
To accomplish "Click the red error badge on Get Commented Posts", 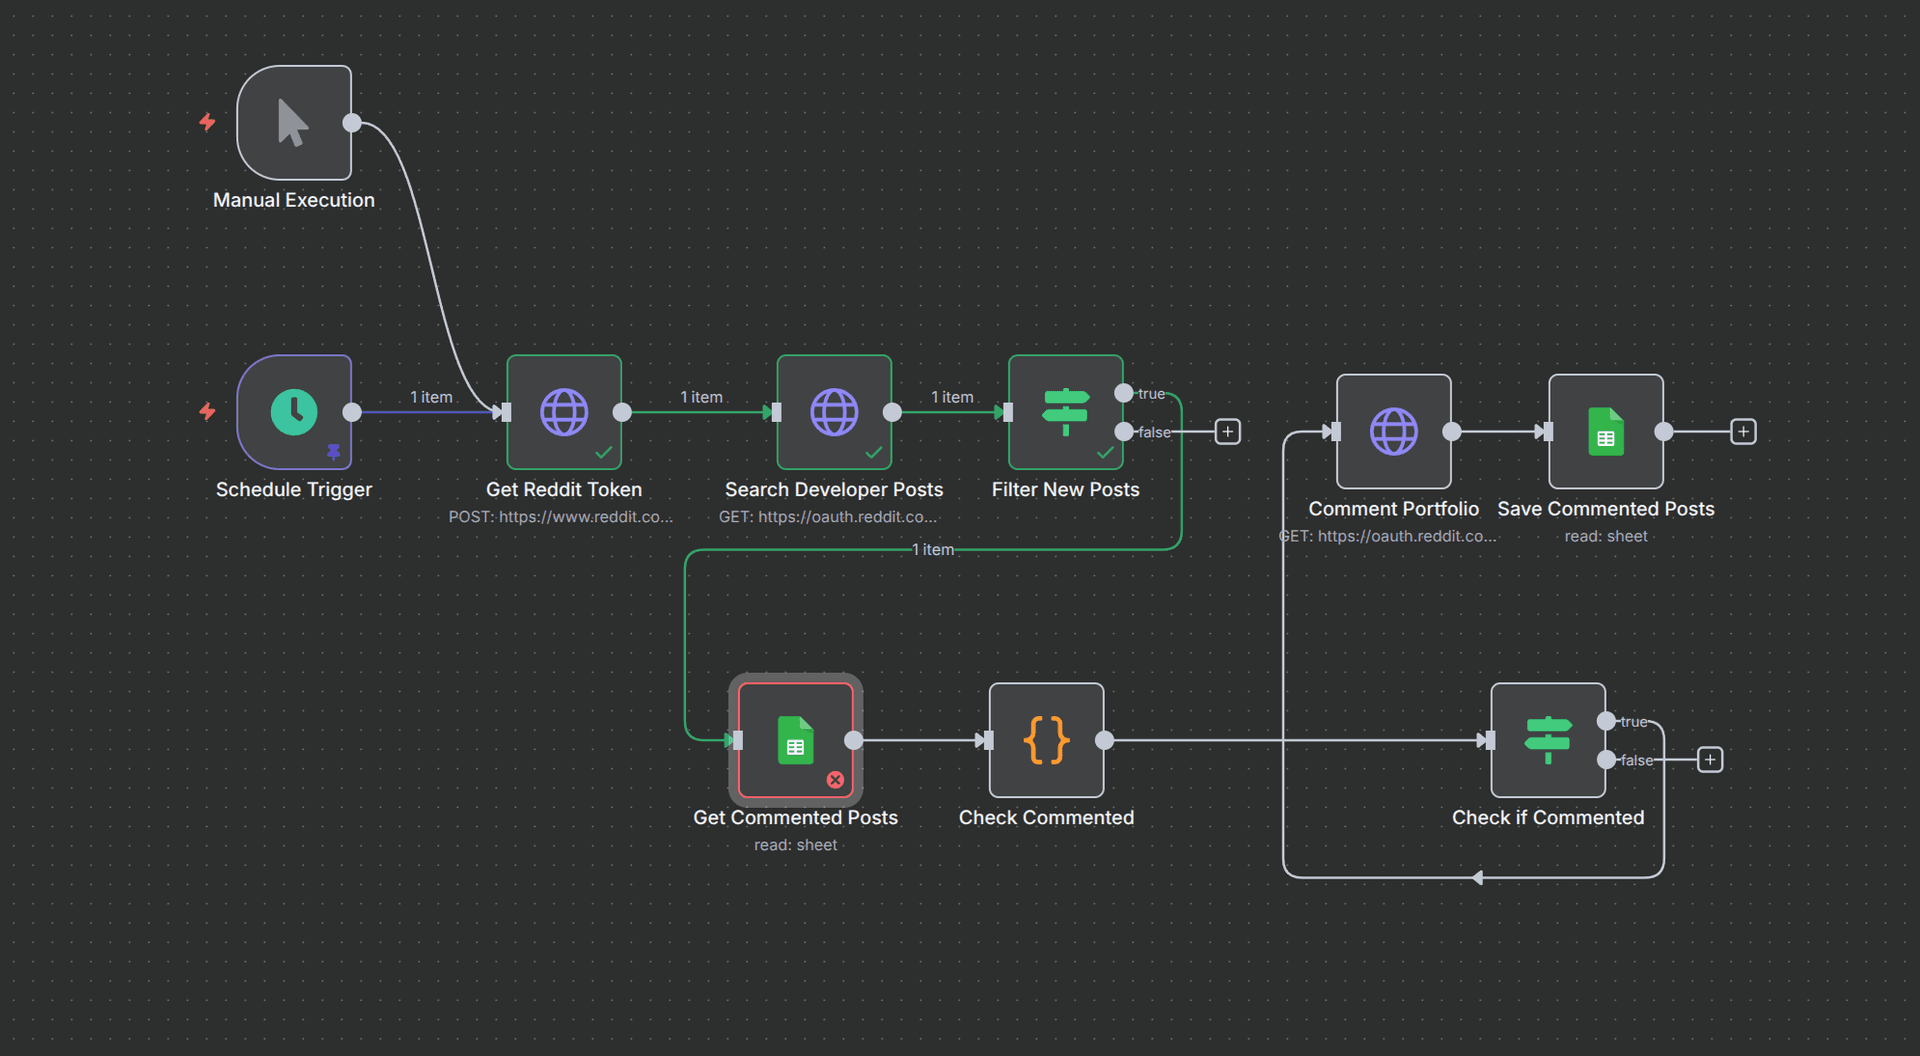I will coord(836,780).
